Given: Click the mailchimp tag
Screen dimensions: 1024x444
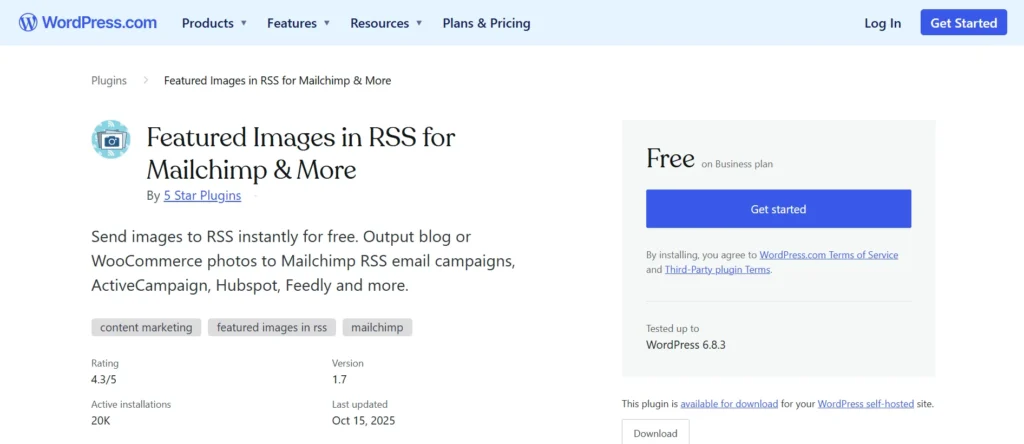Looking at the screenshot, I should (x=377, y=327).
